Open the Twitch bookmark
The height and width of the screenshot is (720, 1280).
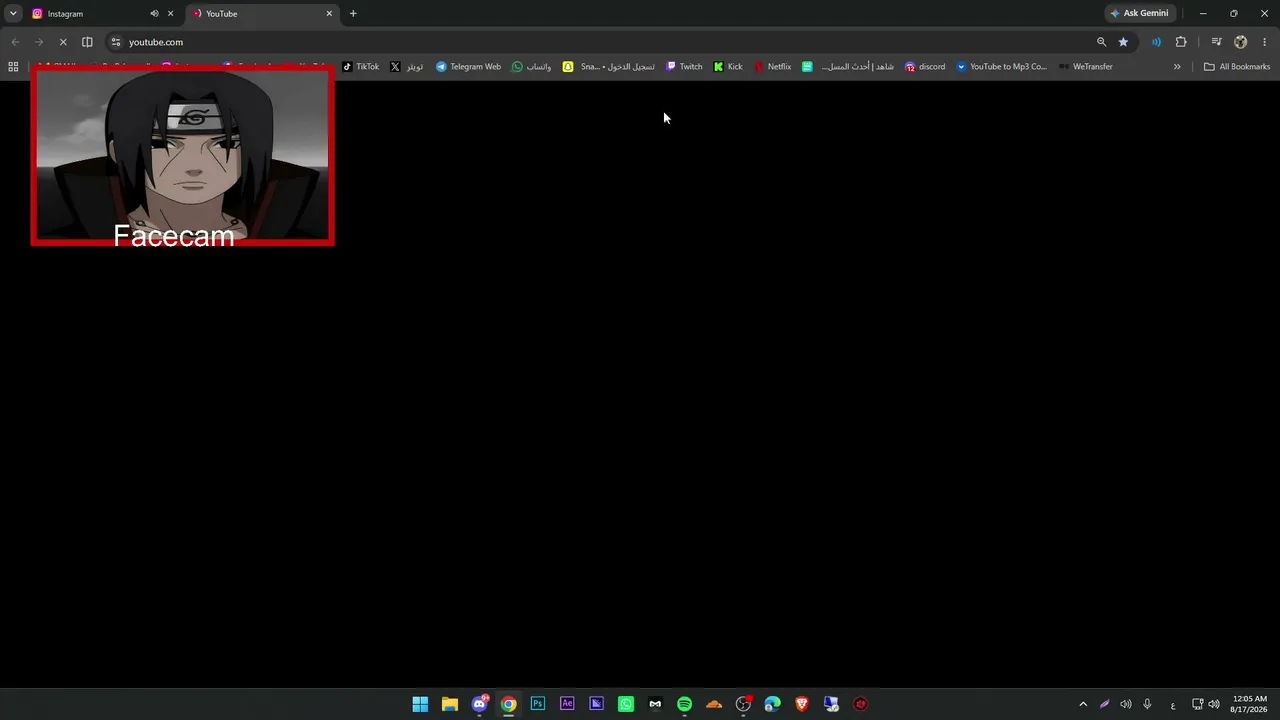click(x=684, y=67)
